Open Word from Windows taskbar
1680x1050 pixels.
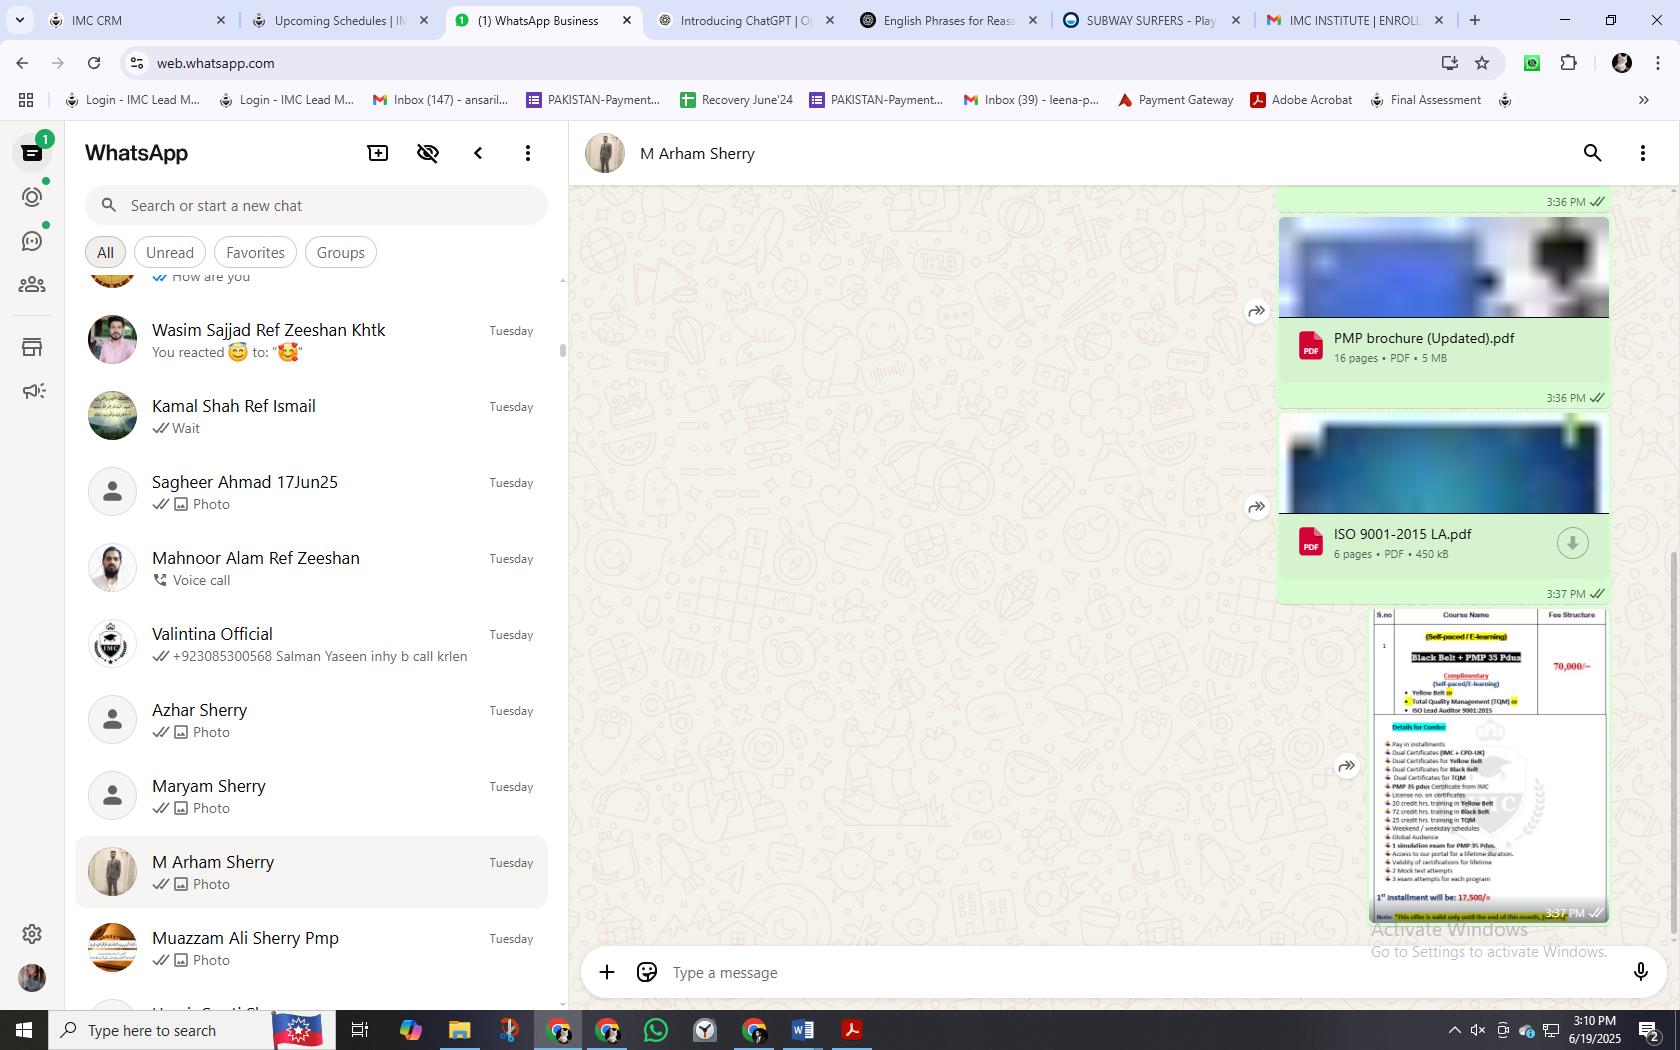pyautogui.click(x=803, y=1030)
